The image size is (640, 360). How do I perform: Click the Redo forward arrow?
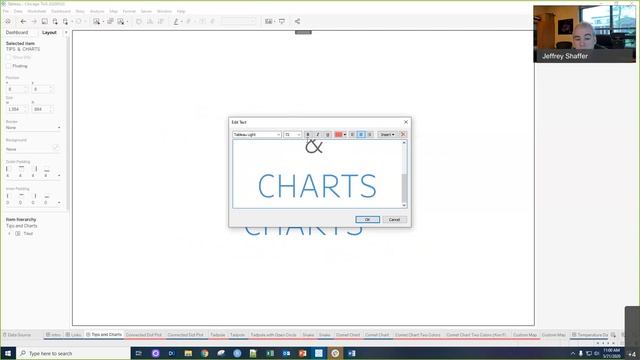pyautogui.click(x=34, y=21)
